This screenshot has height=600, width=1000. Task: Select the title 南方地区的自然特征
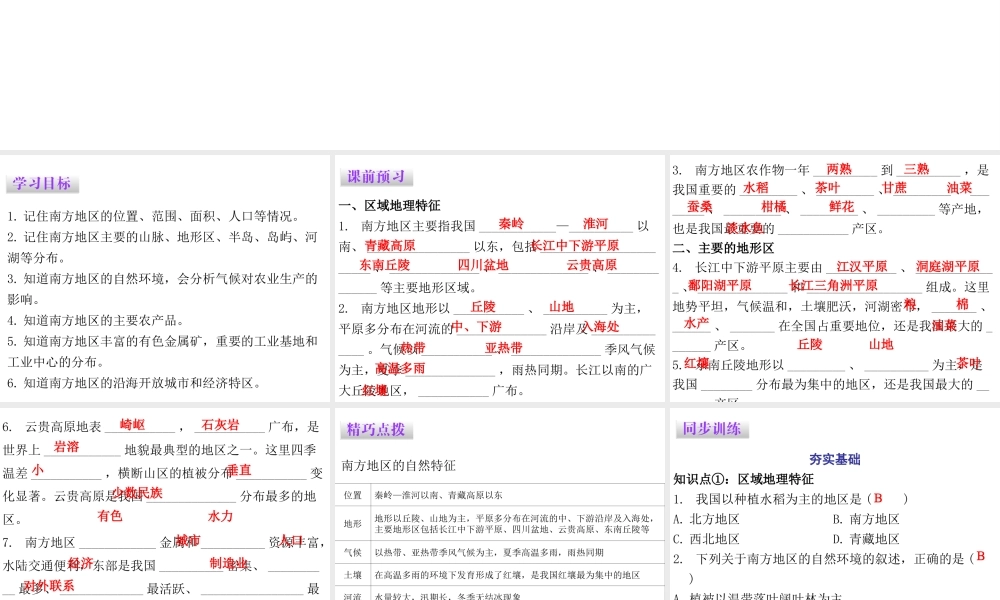(x=399, y=465)
